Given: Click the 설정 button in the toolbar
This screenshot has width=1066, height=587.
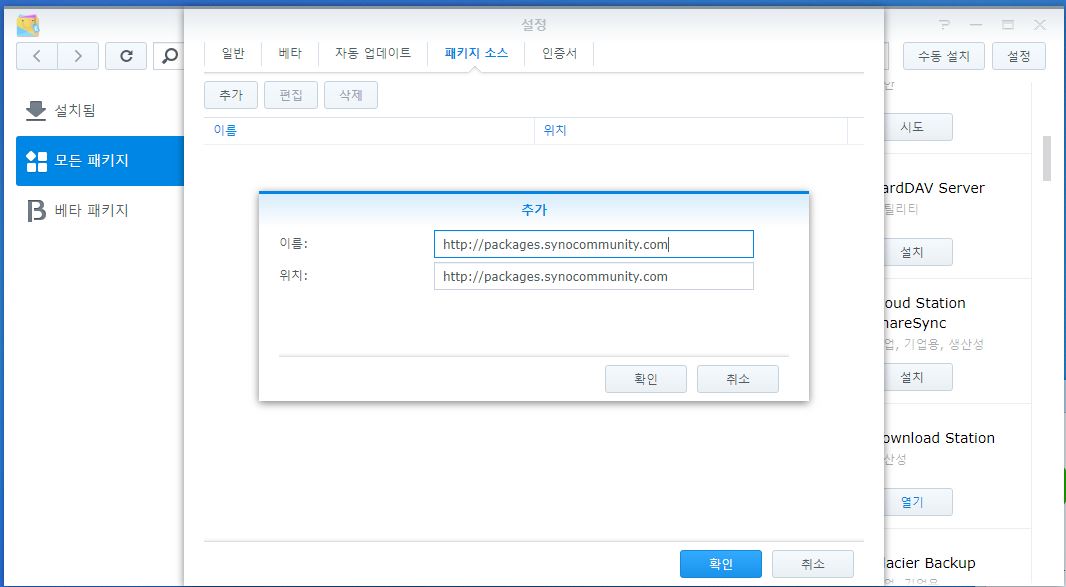Looking at the screenshot, I should tap(1018, 56).
